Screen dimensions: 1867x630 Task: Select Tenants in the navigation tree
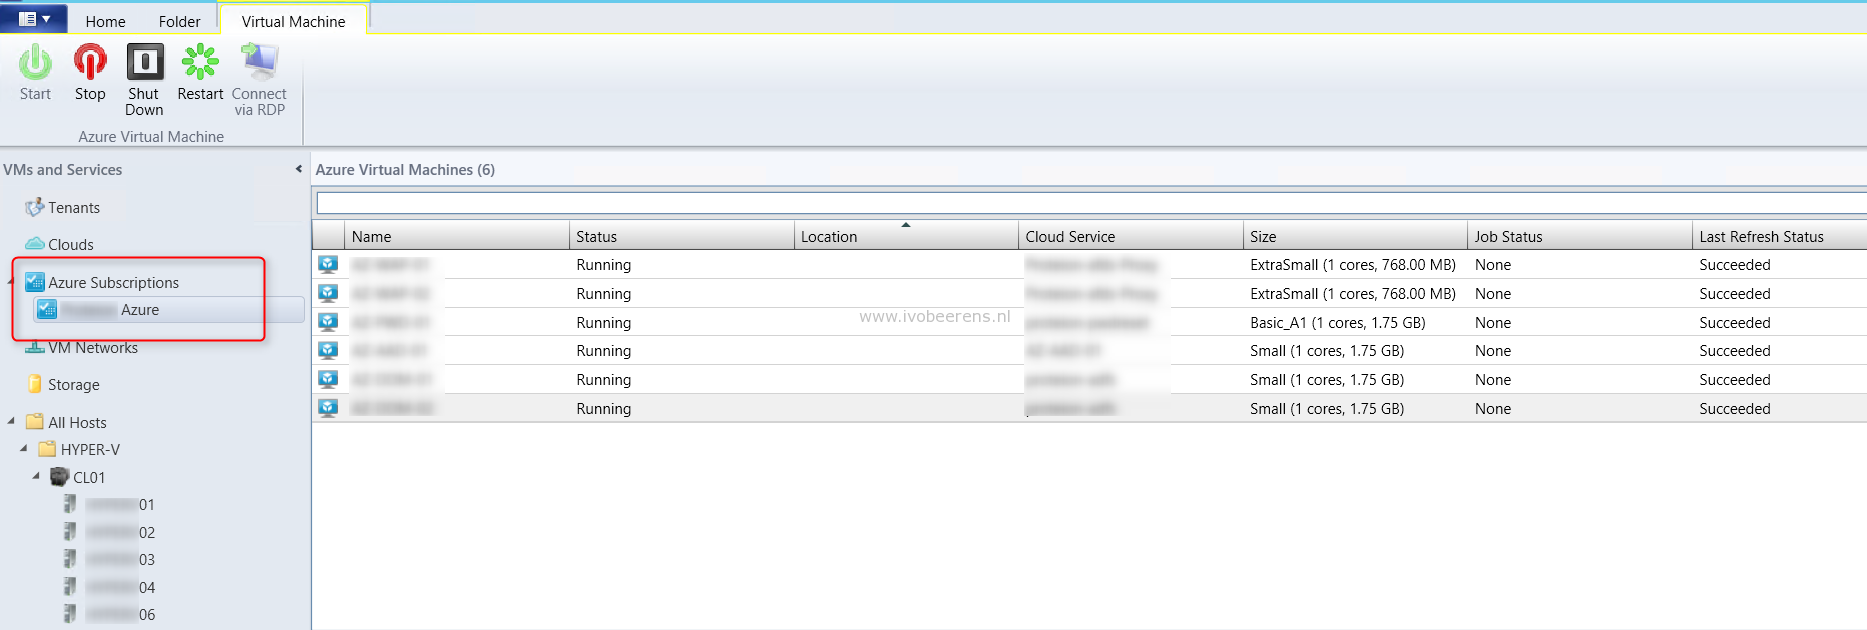click(x=74, y=208)
